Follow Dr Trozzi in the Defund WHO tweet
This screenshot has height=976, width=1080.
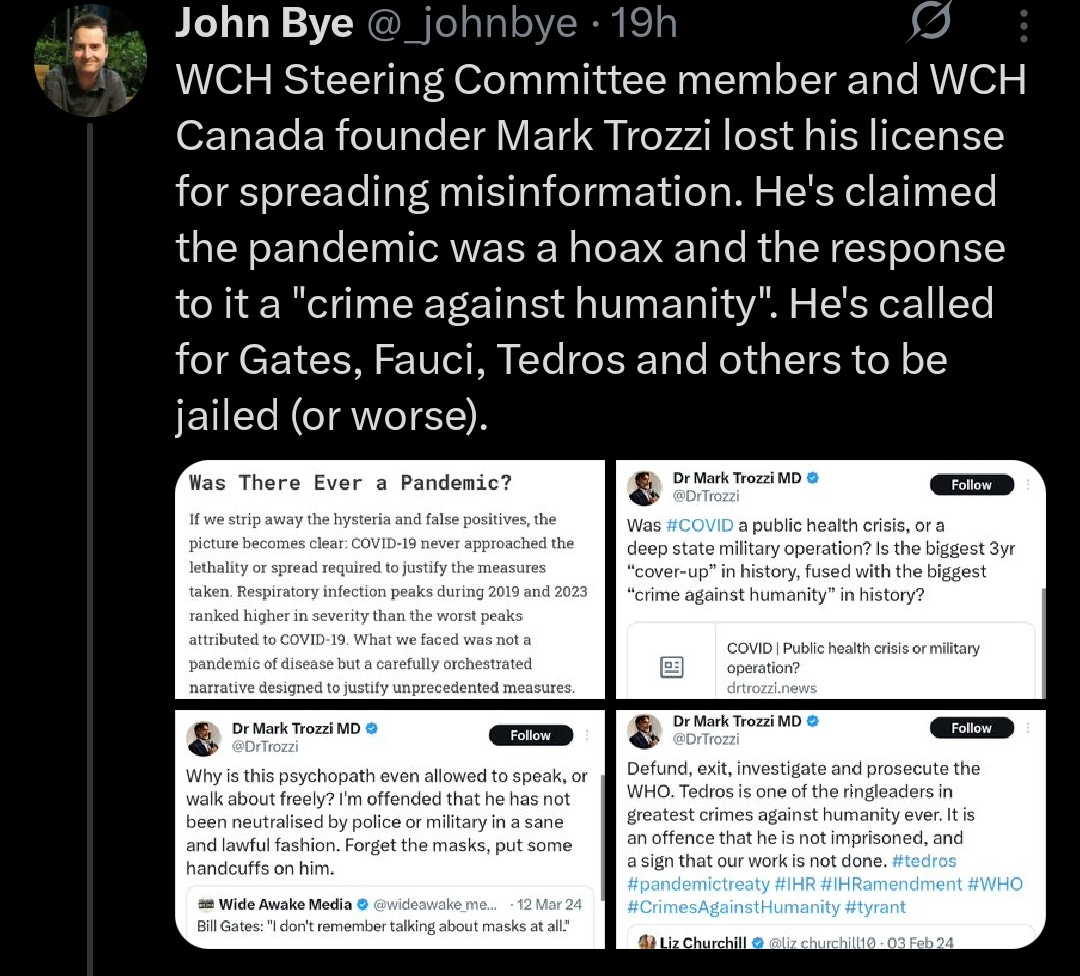972,728
